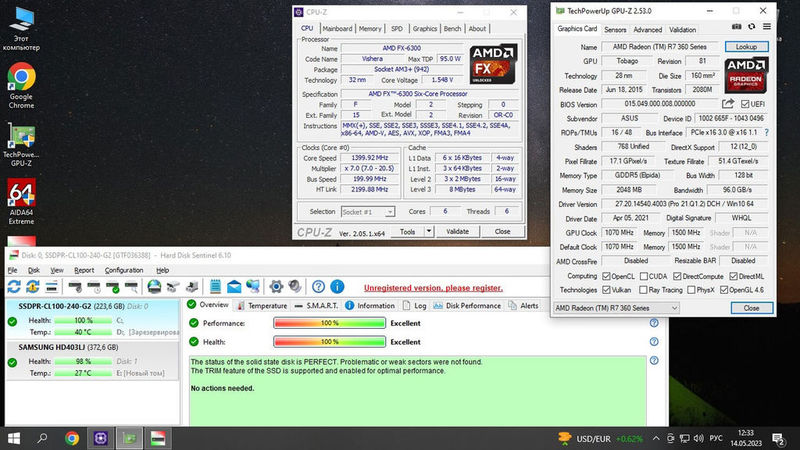
Task: Toggle the DirectCompute checkbox
Action: coord(677,276)
